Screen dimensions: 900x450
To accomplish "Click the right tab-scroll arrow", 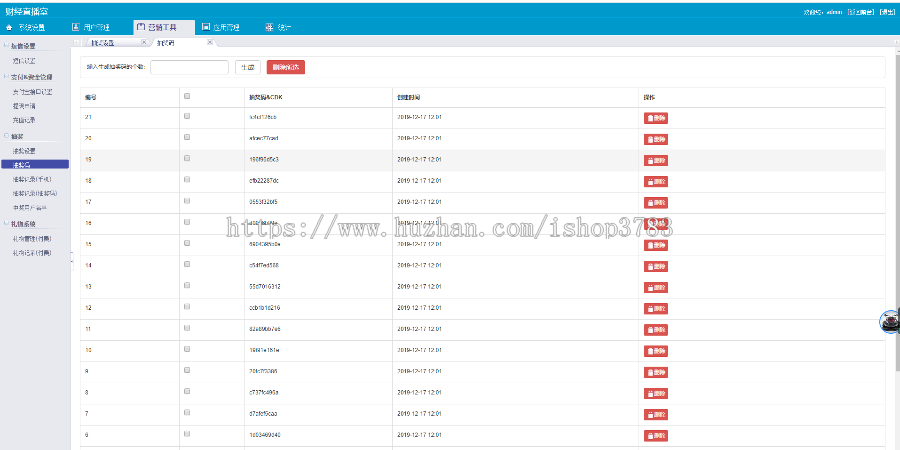I will [897, 42].
